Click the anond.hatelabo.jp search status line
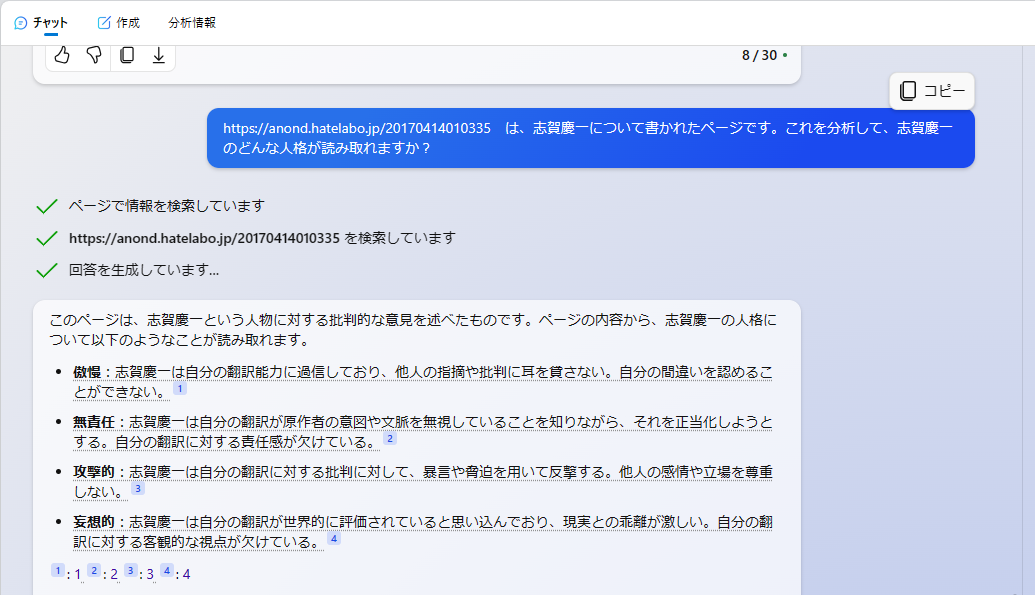 click(x=262, y=238)
